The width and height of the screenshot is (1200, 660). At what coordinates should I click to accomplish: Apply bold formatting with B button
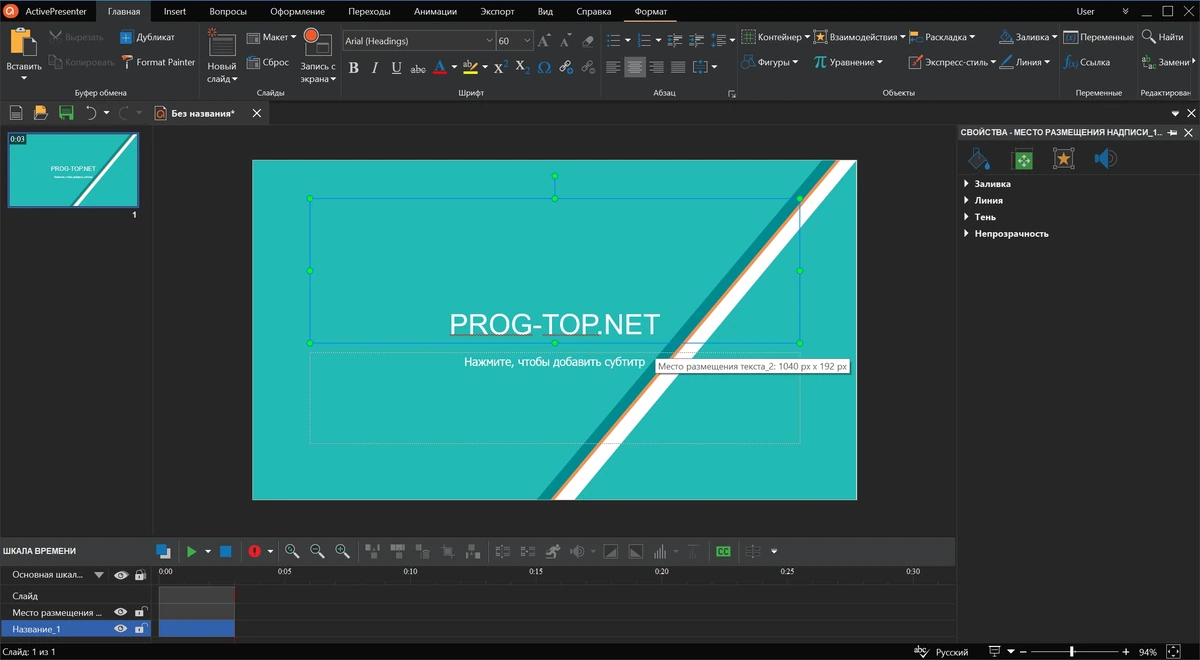(353, 67)
